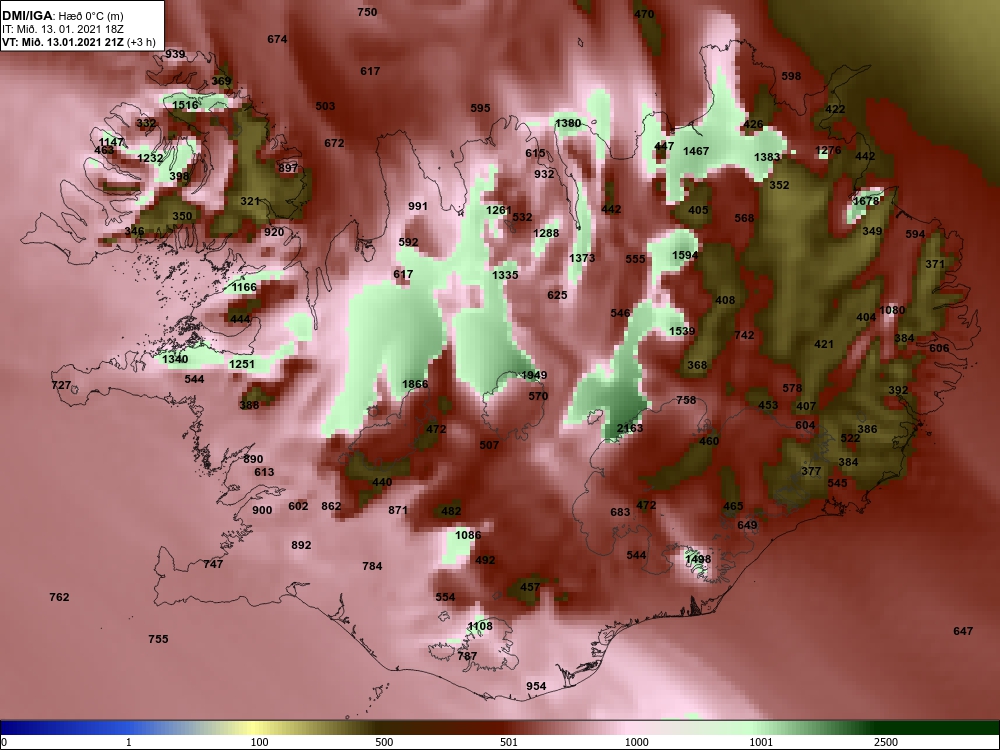Click the 1498 height value
Viewport: 1000px width, 750px height.
coord(698,559)
